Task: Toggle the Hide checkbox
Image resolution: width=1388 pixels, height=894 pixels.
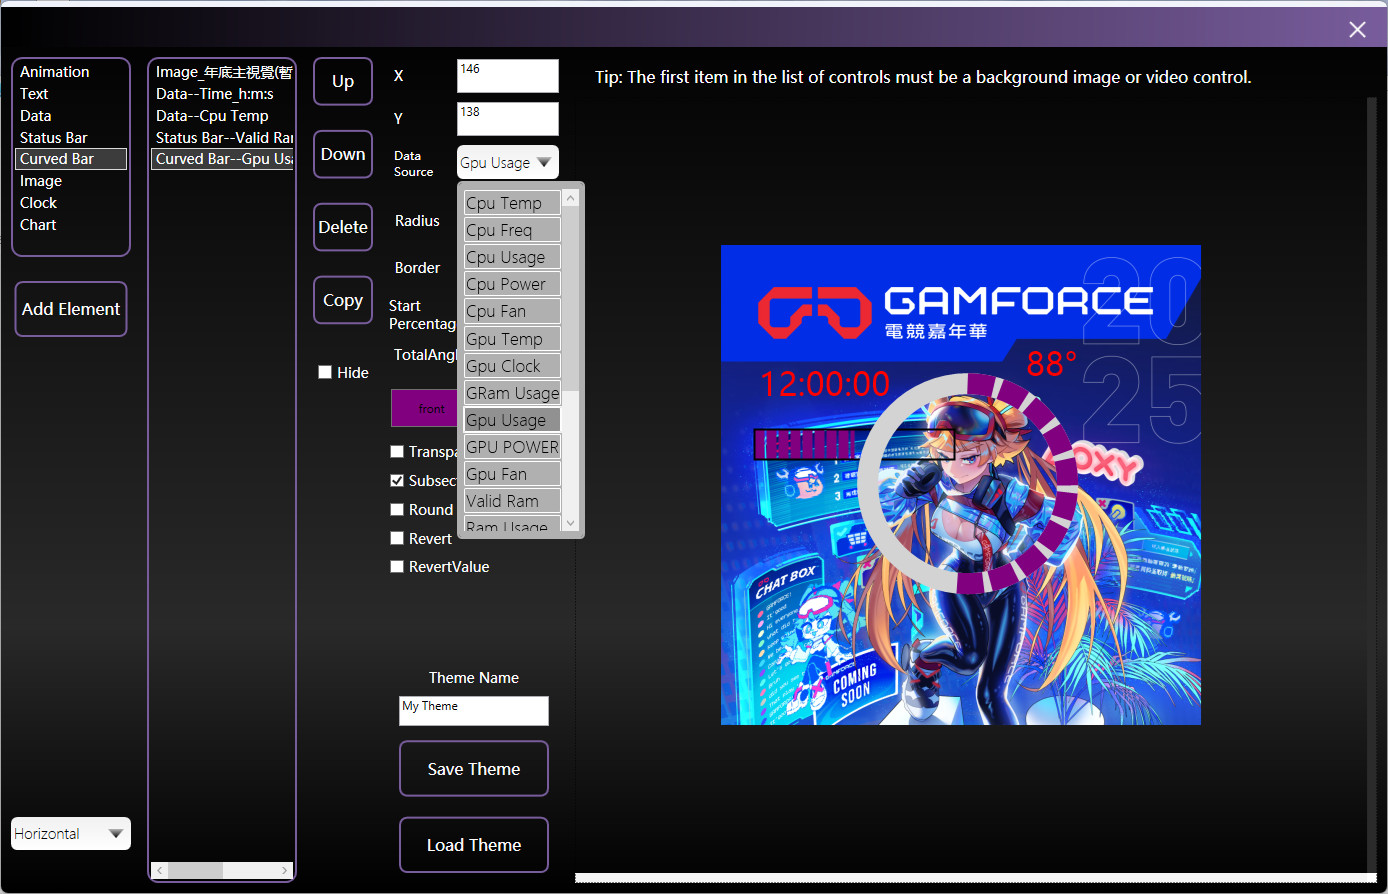Action: pos(325,372)
